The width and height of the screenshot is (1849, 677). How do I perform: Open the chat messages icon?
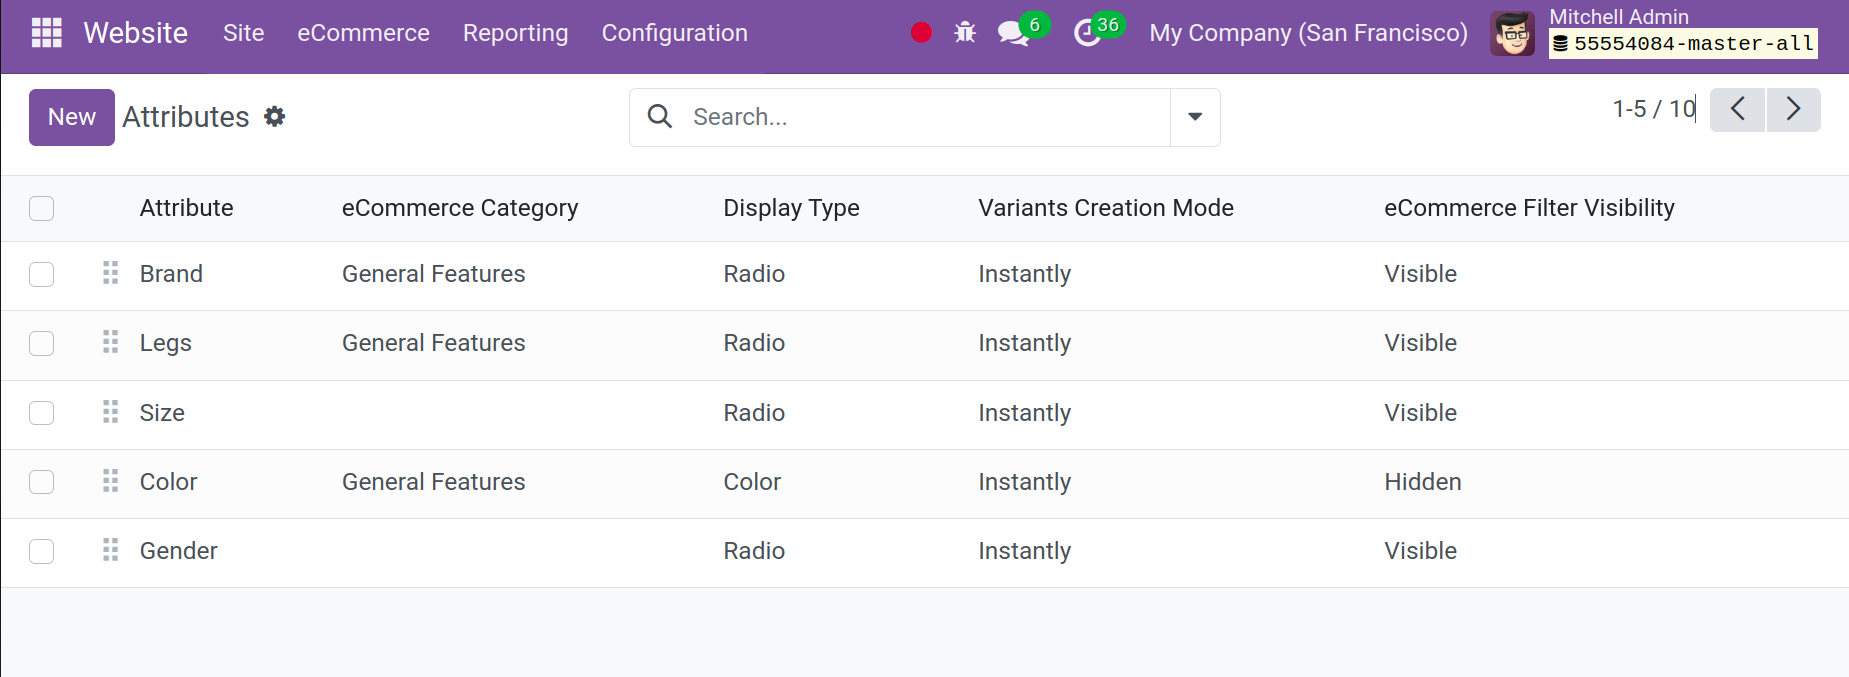(1013, 33)
